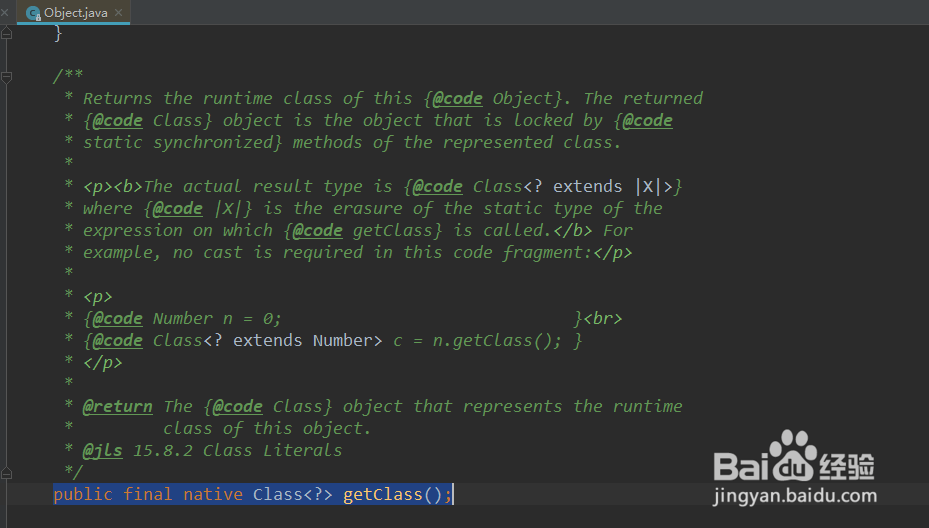
Task: Click 'n.getClass();' in the Javadoc example
Action: [496, 341]
